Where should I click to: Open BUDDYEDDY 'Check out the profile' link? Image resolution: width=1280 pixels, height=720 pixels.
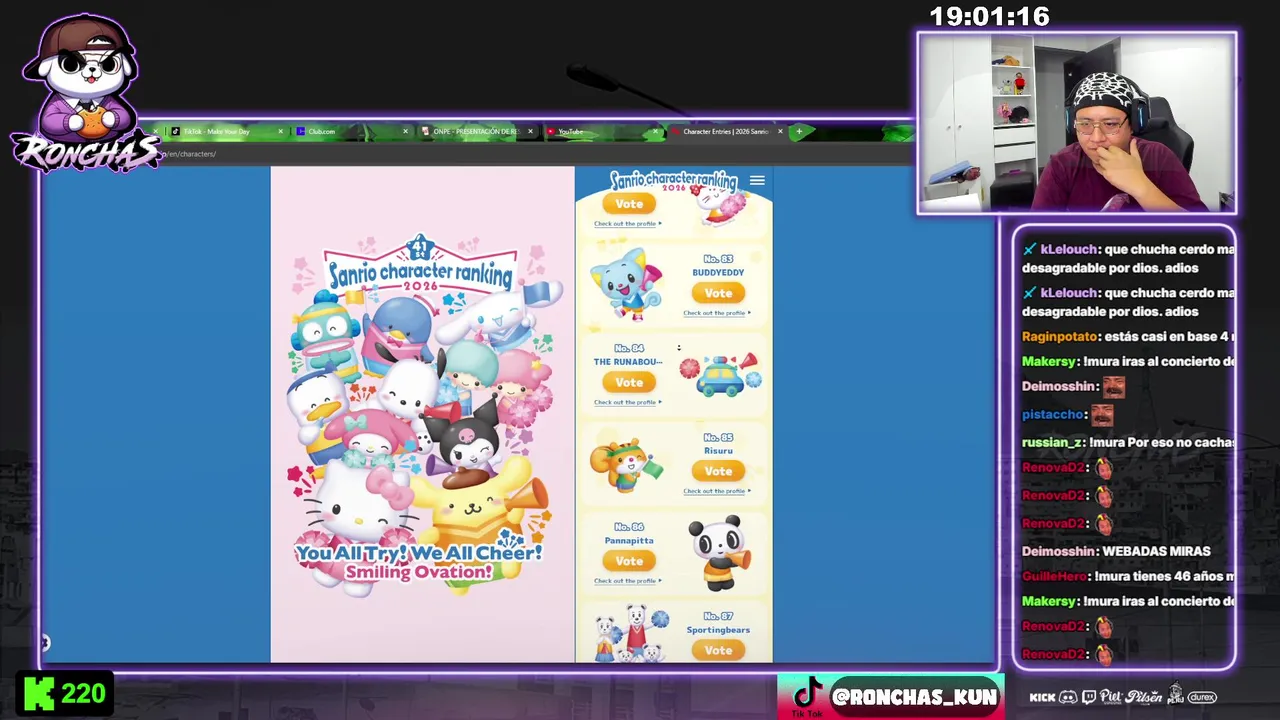[717, 313]
